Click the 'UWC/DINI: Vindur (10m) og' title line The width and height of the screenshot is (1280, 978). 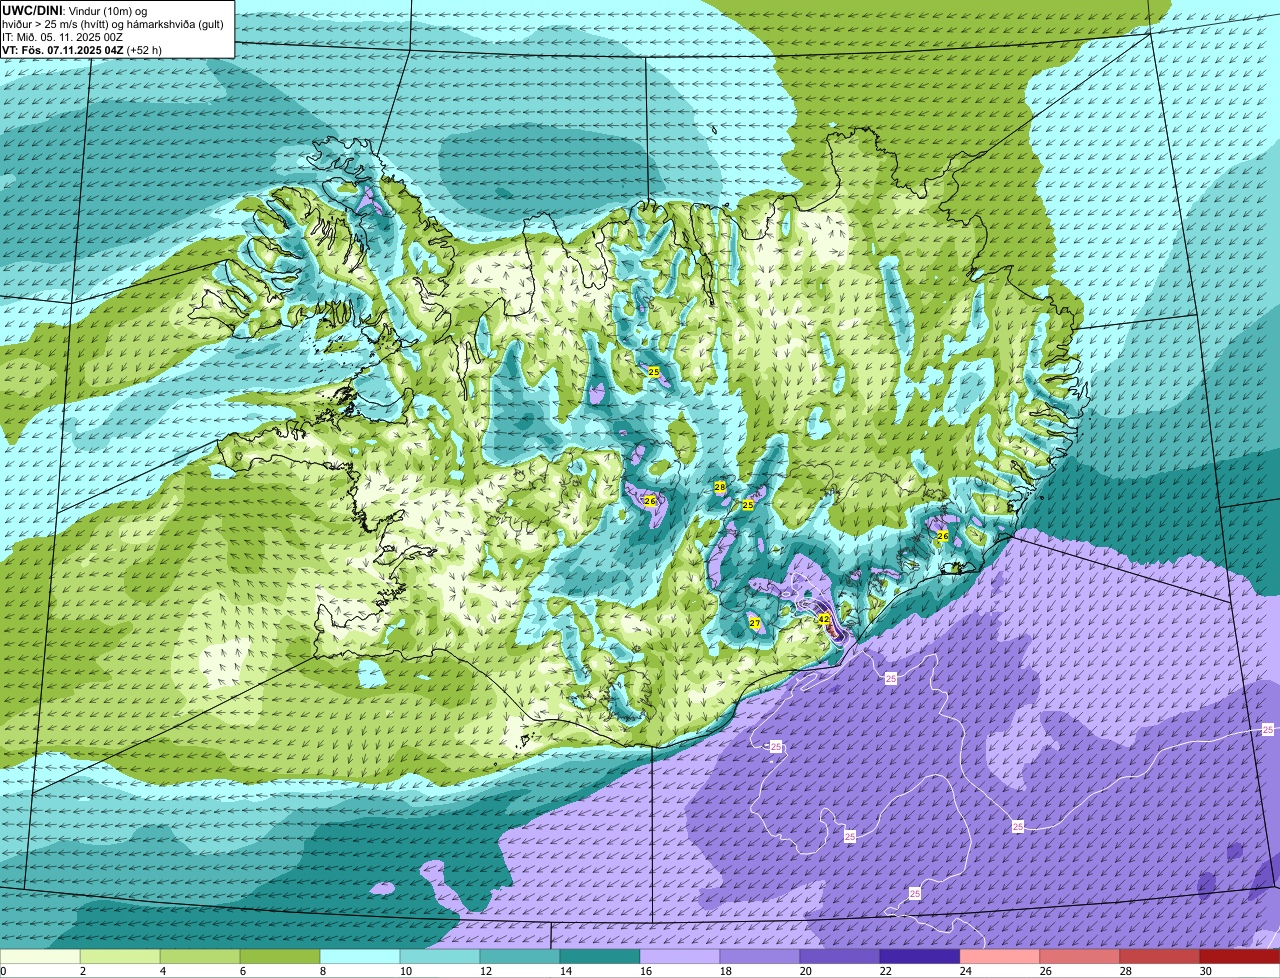[x=75, y=10]
